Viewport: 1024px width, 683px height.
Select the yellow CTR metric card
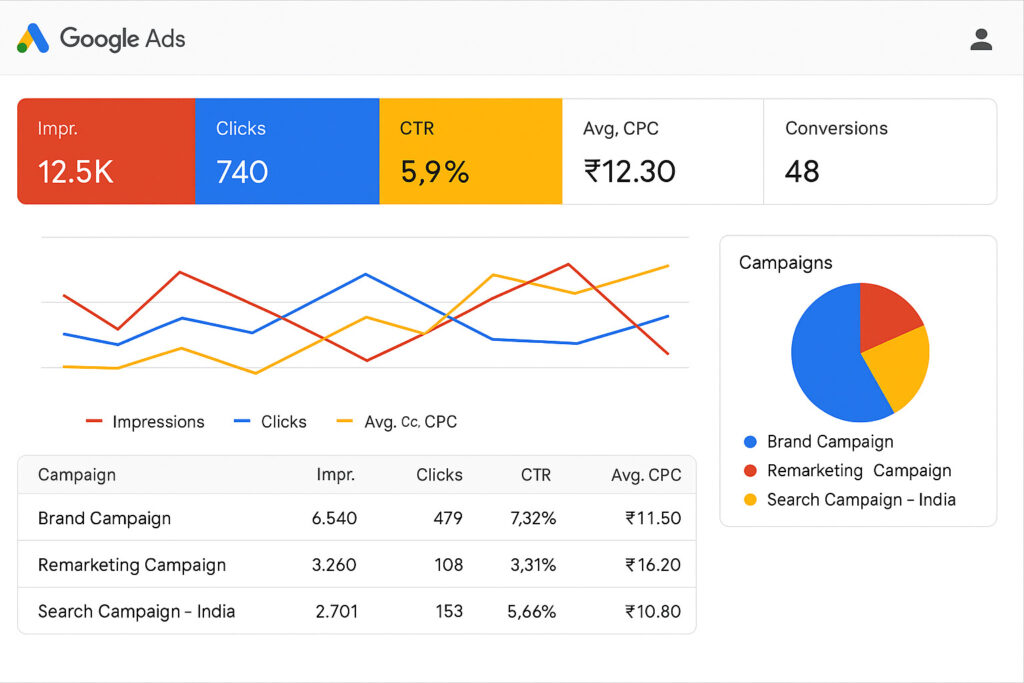(x=470, y=151)
